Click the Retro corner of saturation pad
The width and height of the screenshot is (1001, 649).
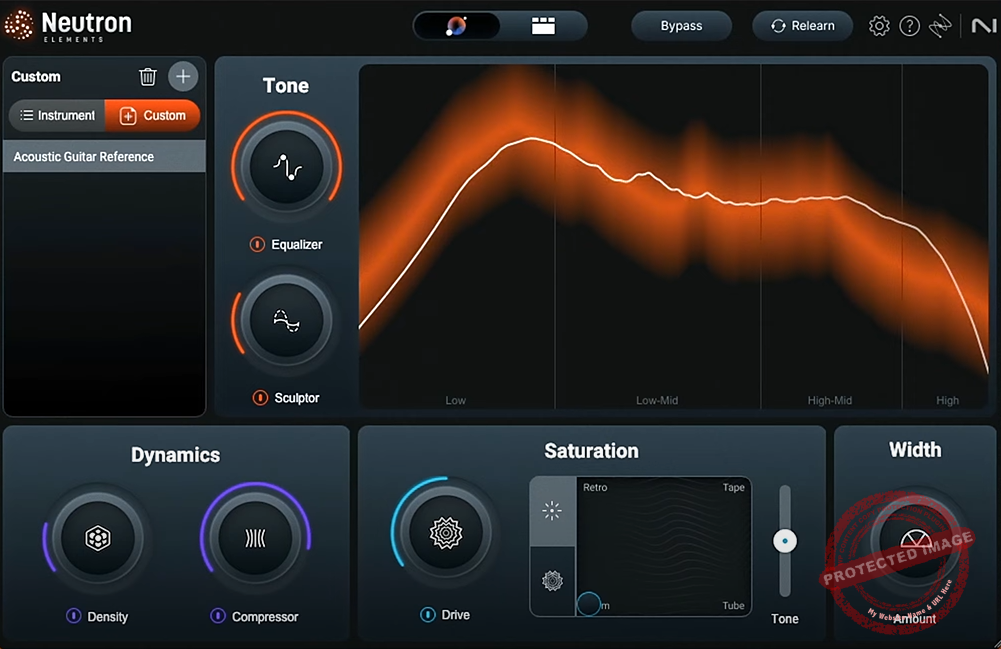[595, 488]
